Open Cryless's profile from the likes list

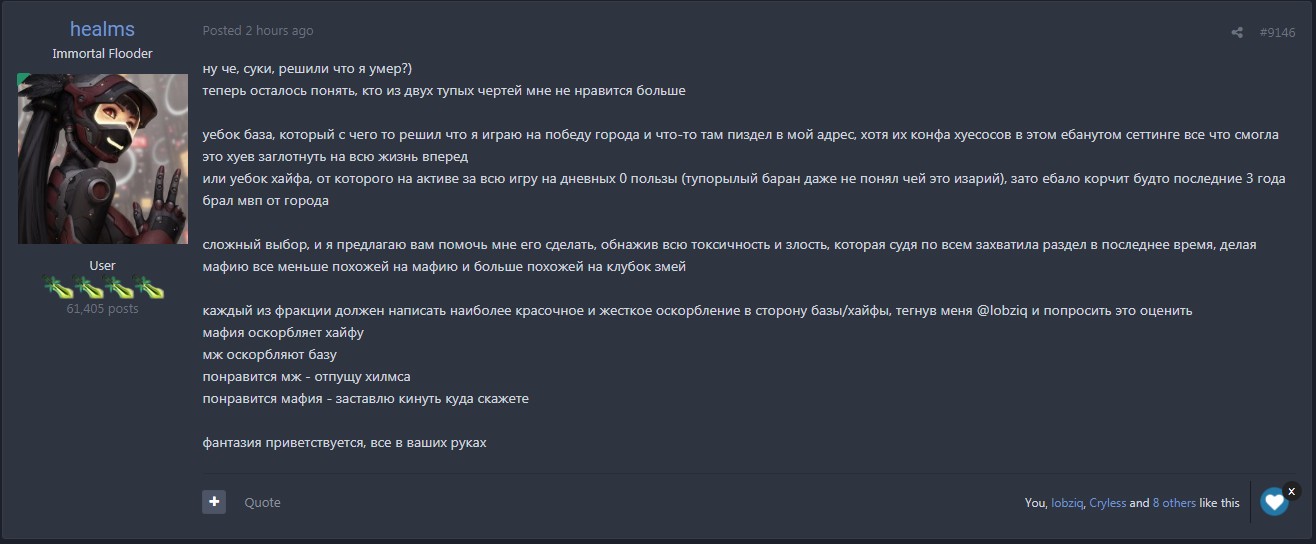(x=1107, y=503)
